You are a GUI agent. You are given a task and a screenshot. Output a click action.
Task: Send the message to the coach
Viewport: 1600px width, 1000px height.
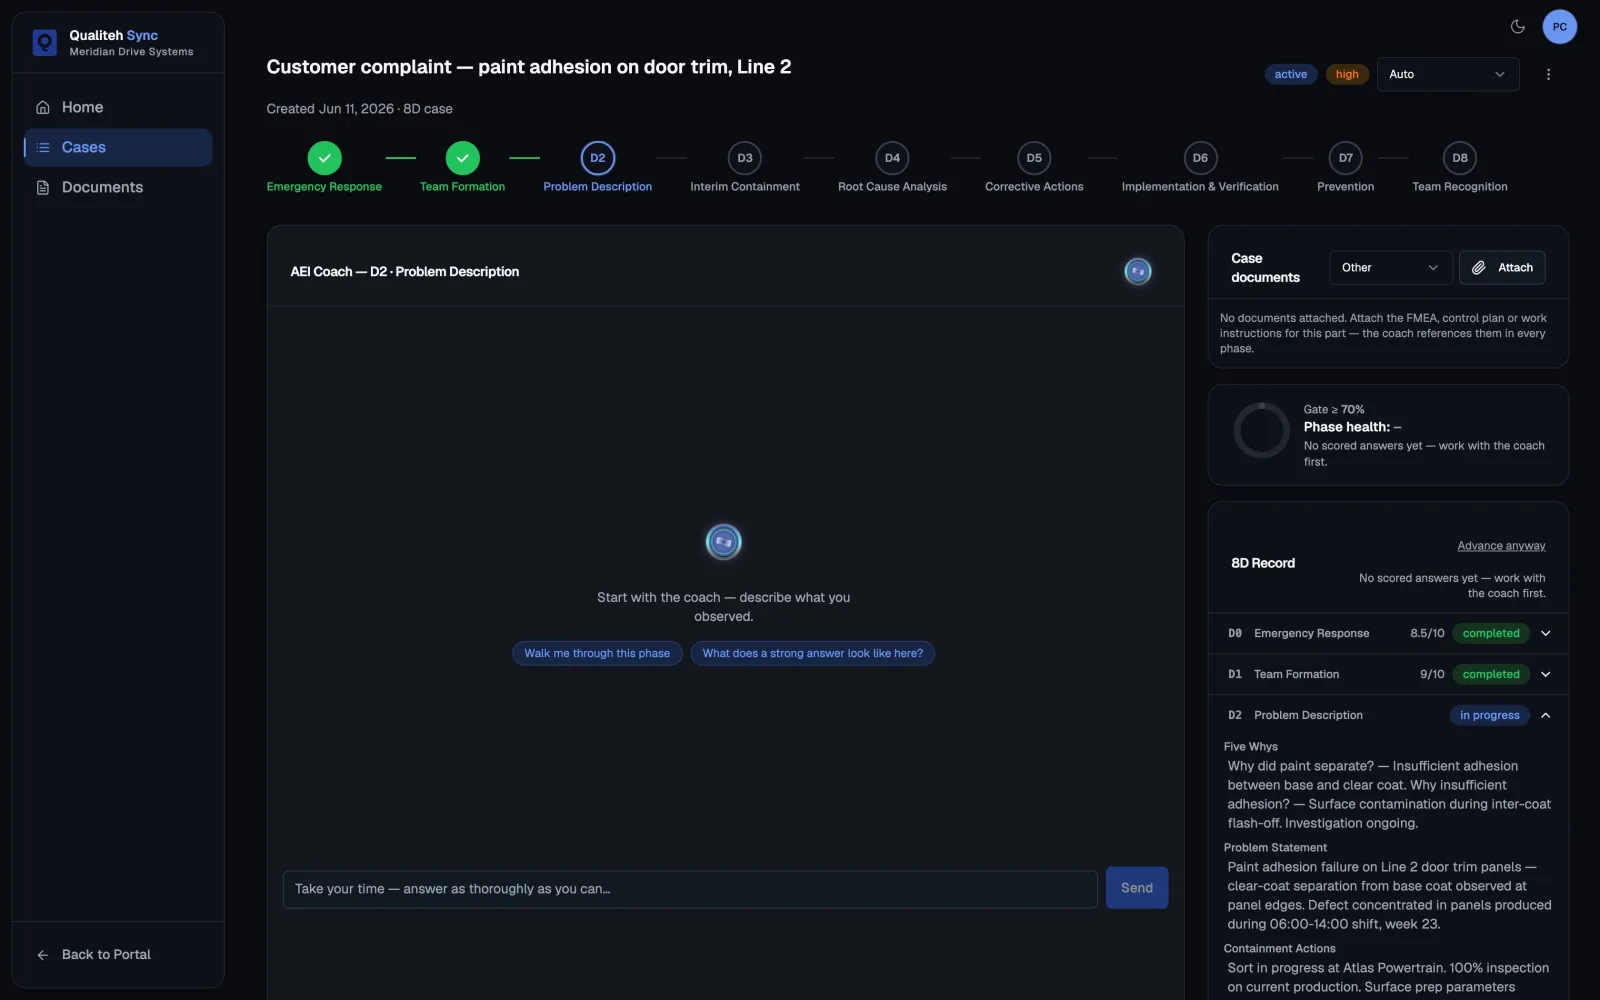pyautogui.click(x=1137, y=888)
